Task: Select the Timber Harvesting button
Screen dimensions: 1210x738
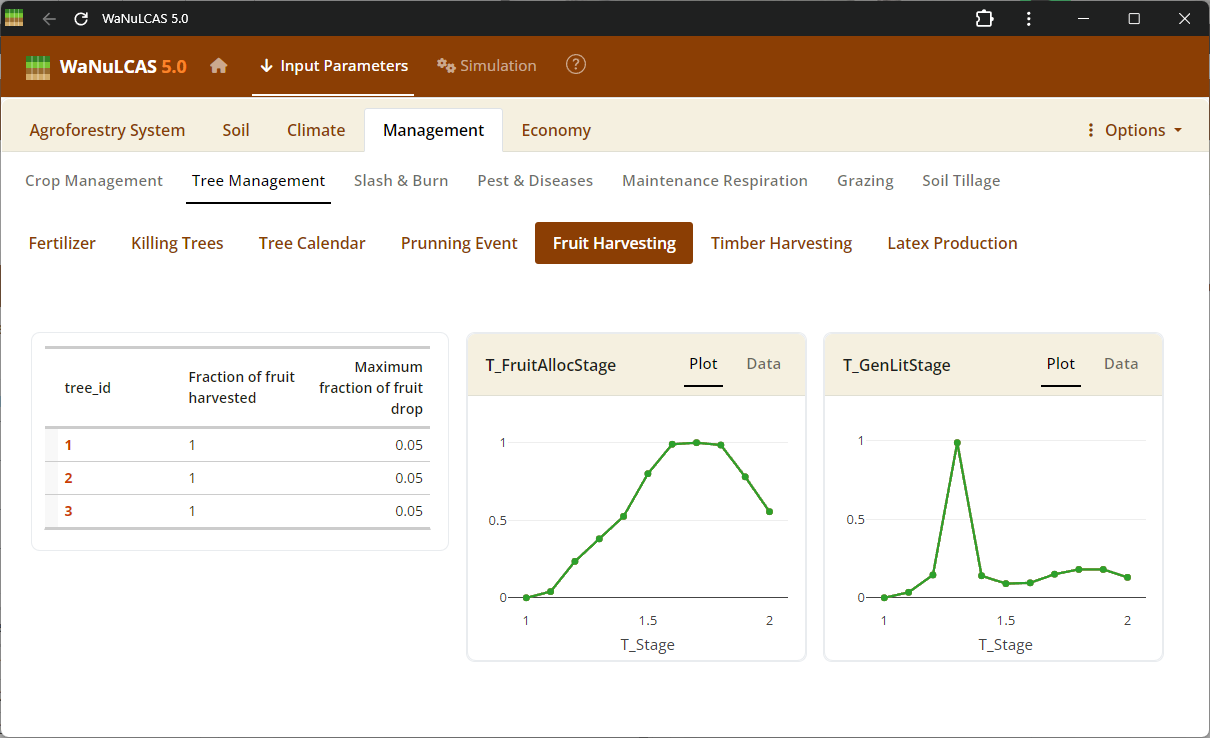Action: [781, 243]
